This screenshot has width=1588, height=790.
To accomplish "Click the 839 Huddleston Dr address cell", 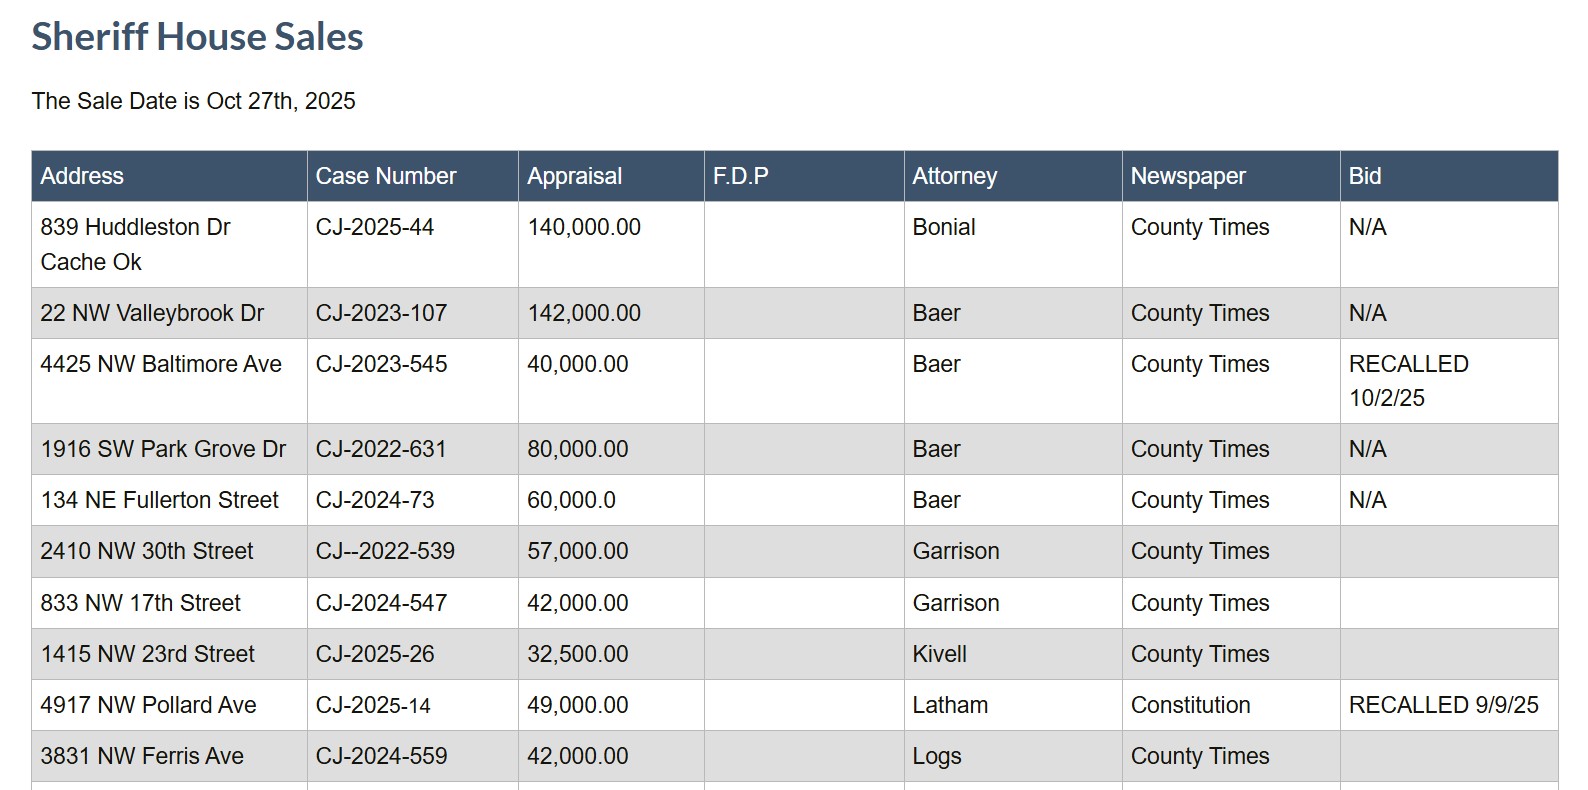I will tap(169, 244).
